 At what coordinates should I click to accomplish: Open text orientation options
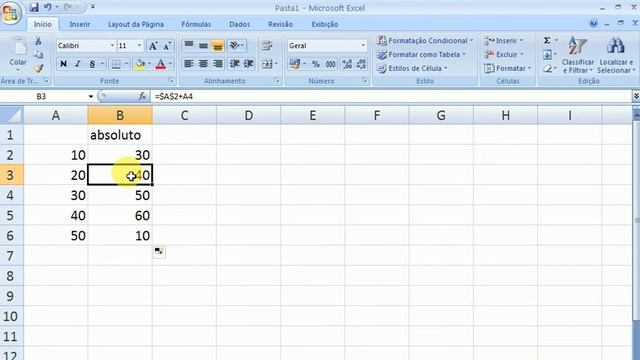point(236,45)
